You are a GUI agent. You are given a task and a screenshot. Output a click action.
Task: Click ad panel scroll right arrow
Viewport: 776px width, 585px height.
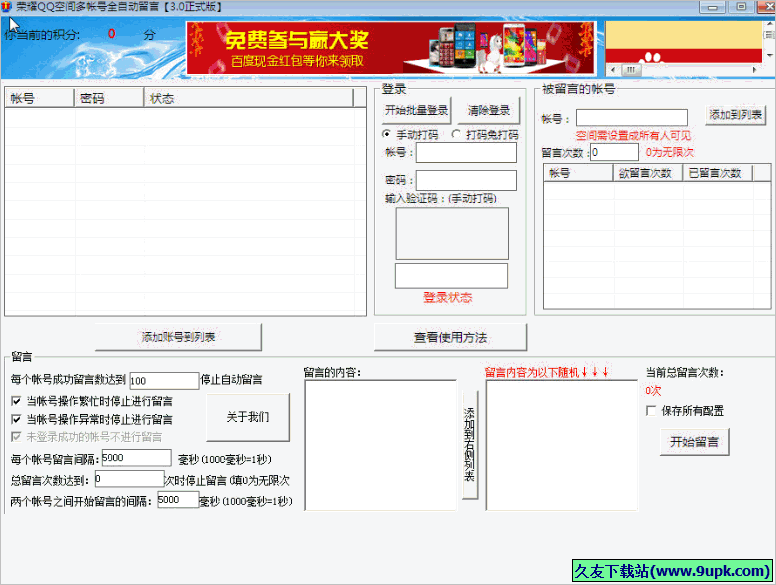755,70
